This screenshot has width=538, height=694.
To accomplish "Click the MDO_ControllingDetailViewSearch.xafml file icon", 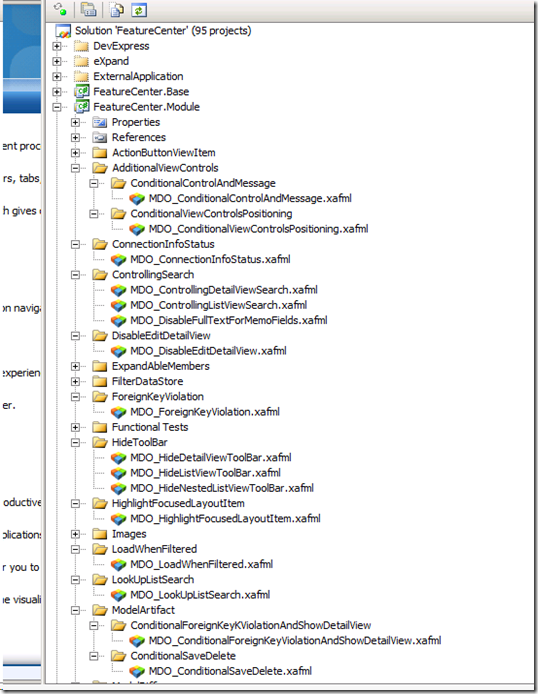I will 118,290.
